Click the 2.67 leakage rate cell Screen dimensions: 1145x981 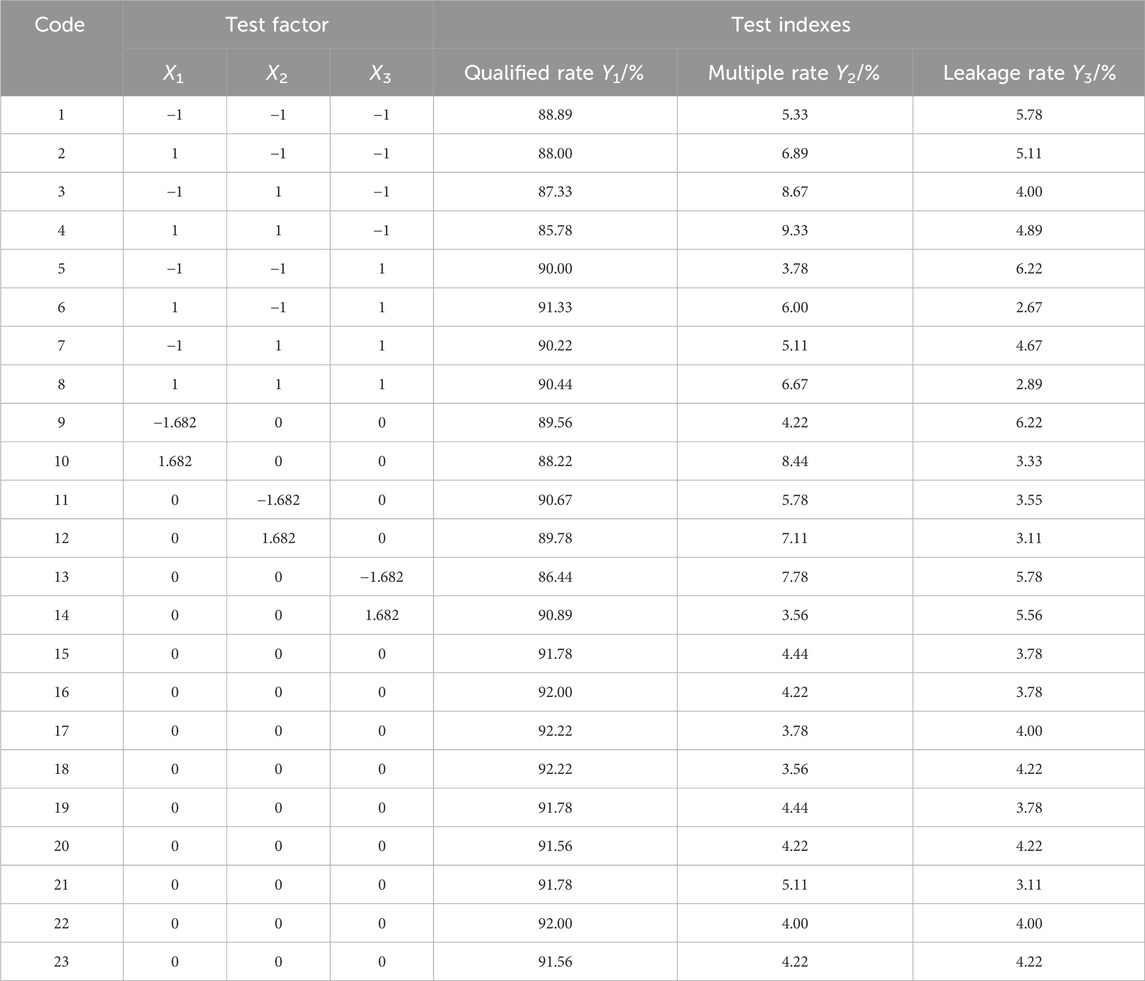(x=1029, y=308)
